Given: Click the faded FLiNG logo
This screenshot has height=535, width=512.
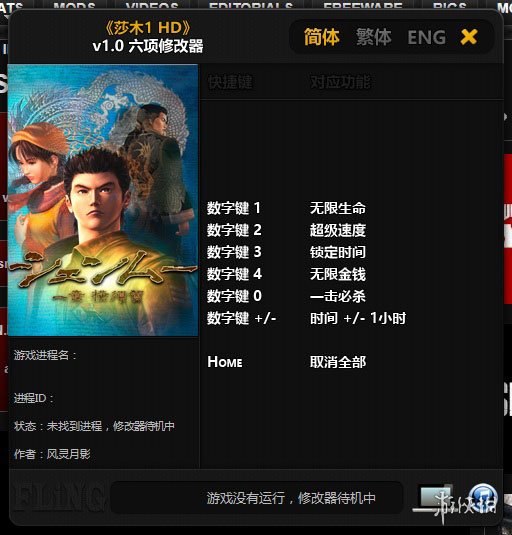Looking at the screenshot, I should point(58,496).
